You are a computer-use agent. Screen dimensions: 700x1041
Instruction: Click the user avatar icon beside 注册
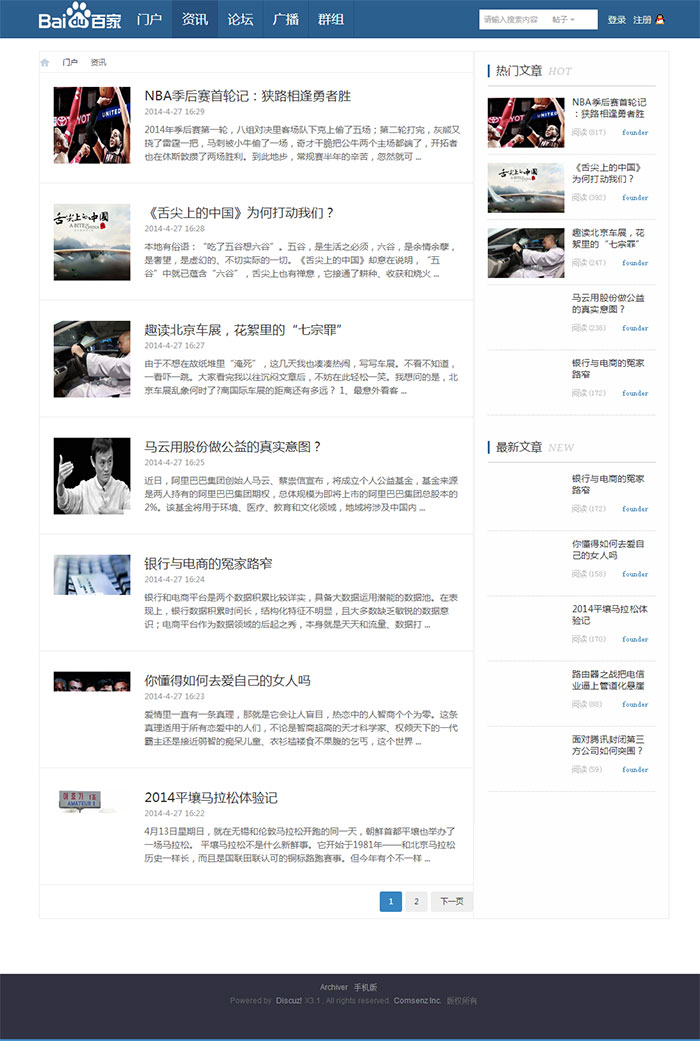660,20
